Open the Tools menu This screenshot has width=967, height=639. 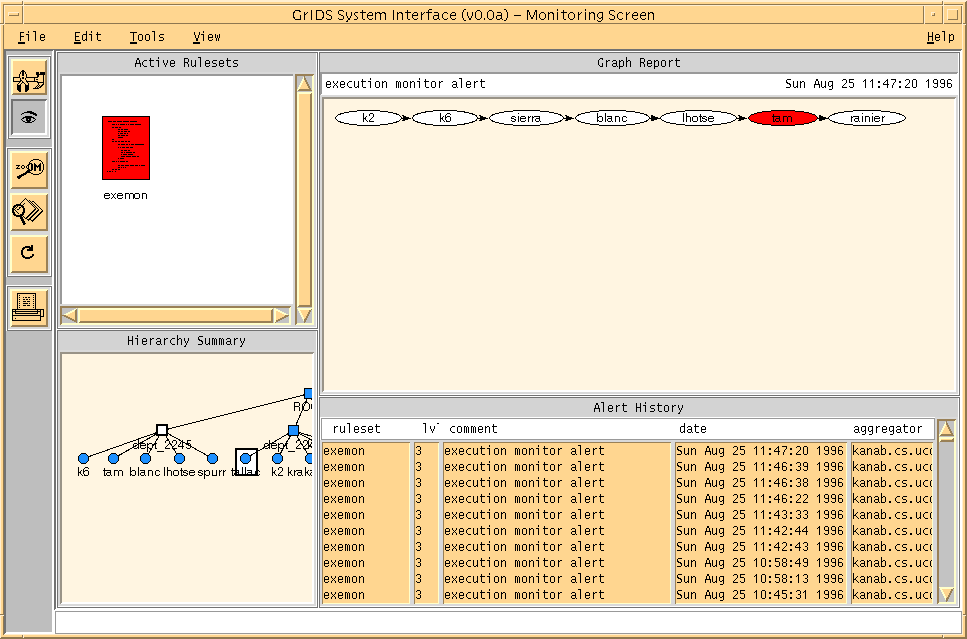[147, 37]
